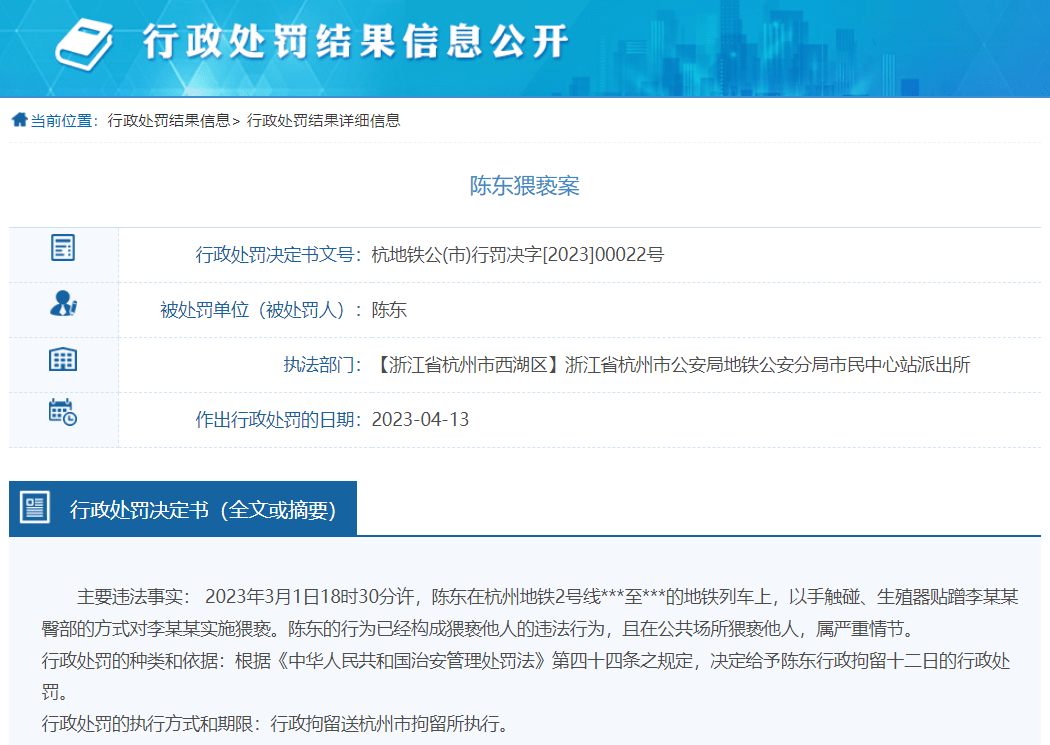Click the book logo icon in header
The height and width of the screenshot is (745, 1050).
[x=84, y=44]
